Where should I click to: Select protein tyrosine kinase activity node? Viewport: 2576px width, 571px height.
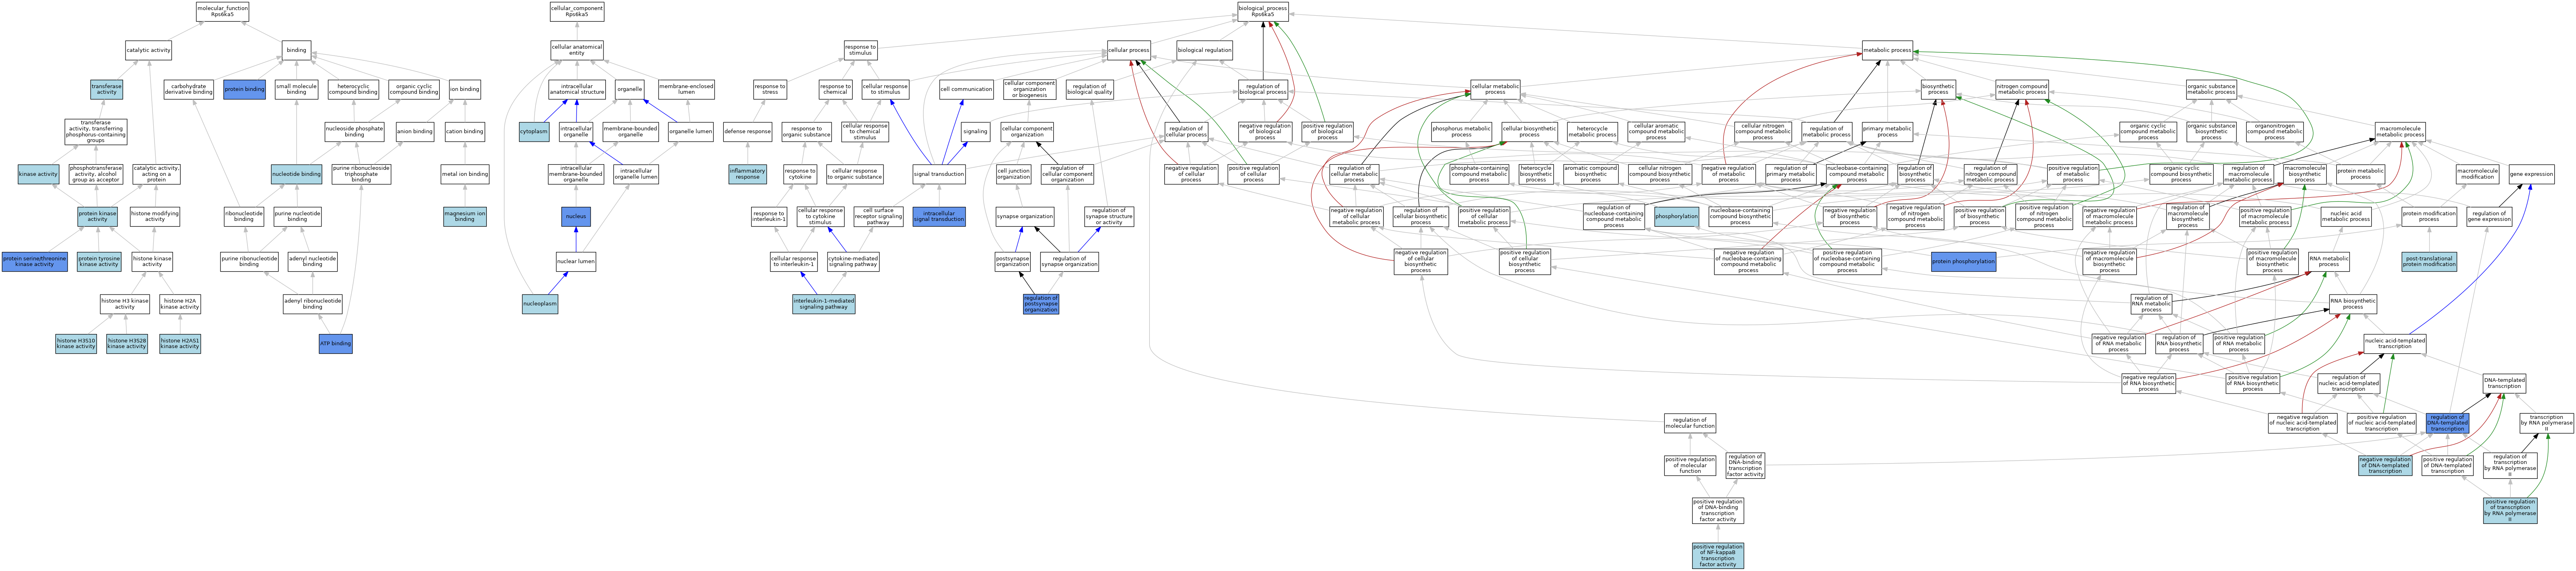coord(99,262)
